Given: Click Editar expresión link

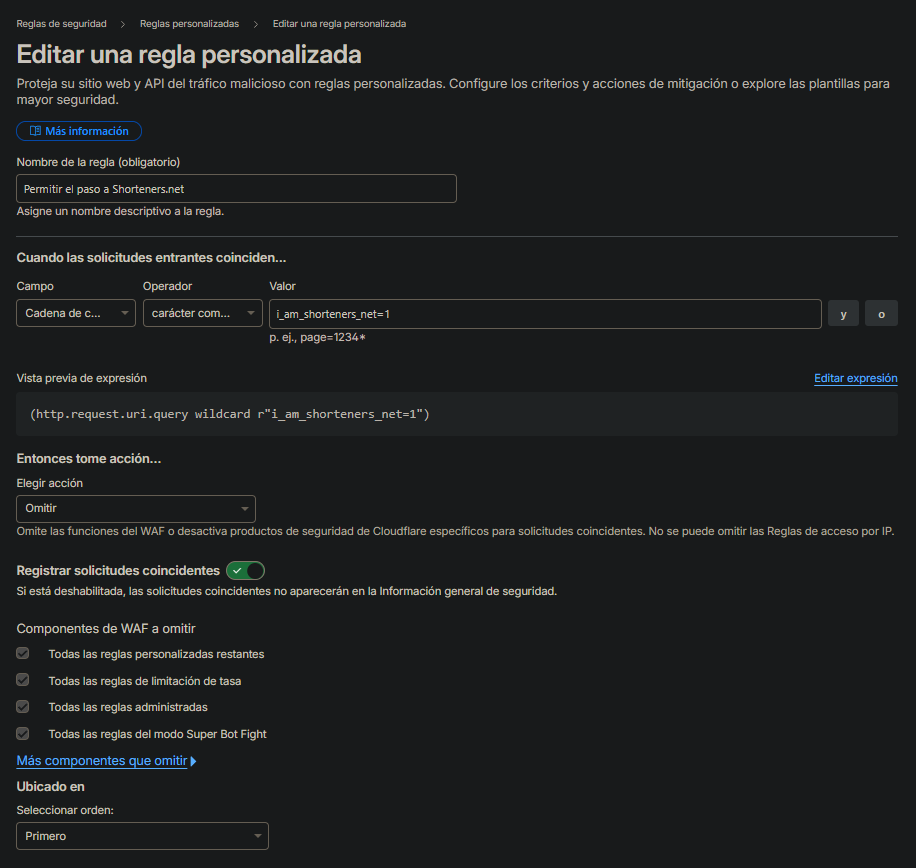Looking at the screenshot, I should 856,378.
